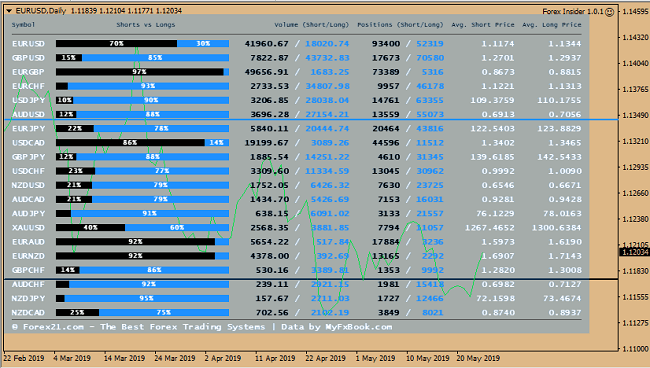
Task: Expand the EURUSD,Daily chart title arrow
Action: [x=9, y=11]
